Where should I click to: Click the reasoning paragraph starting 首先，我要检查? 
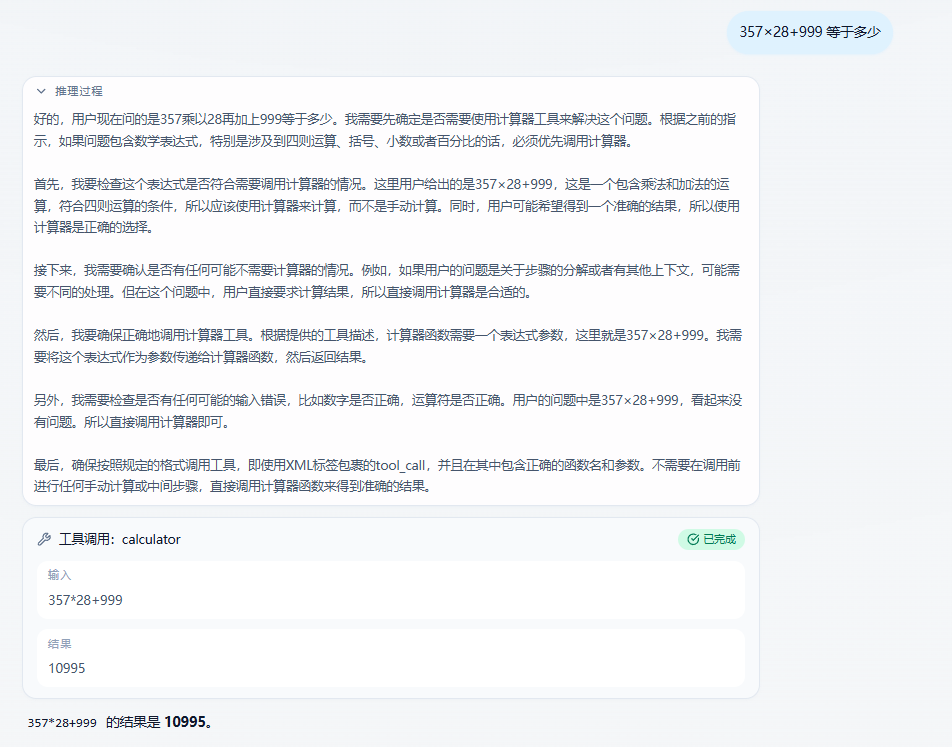tap(387, 206)
